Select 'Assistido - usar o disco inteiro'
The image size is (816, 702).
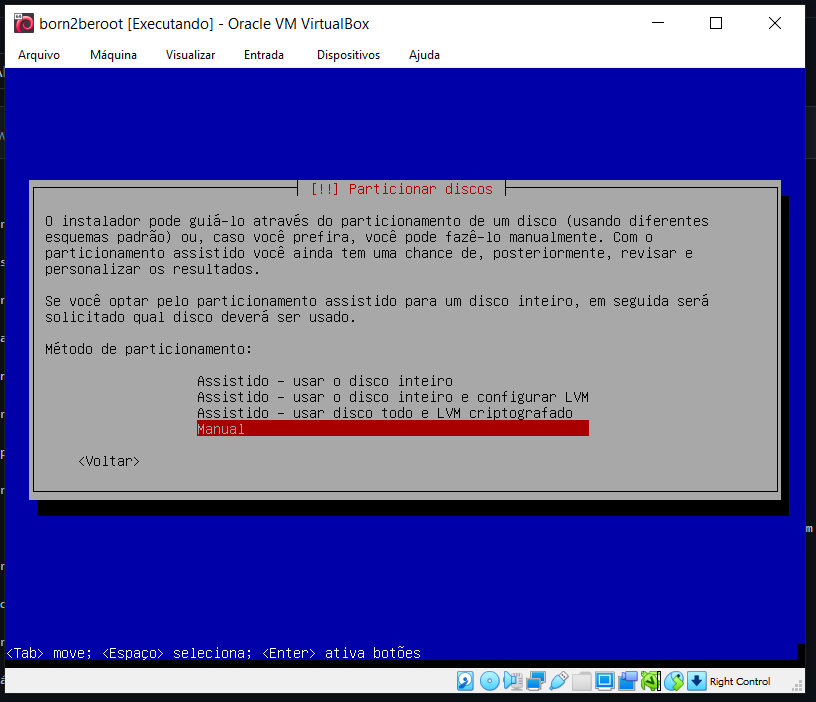(x=325, y=381)
